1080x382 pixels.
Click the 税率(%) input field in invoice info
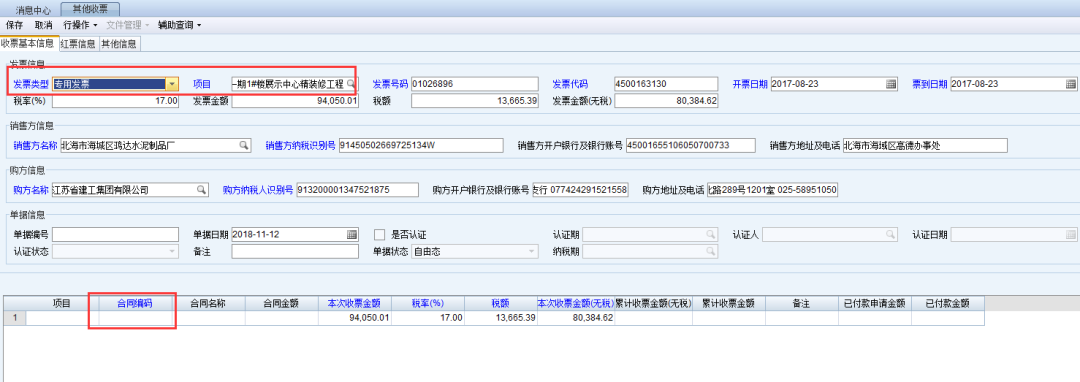(x=116, y=101)
